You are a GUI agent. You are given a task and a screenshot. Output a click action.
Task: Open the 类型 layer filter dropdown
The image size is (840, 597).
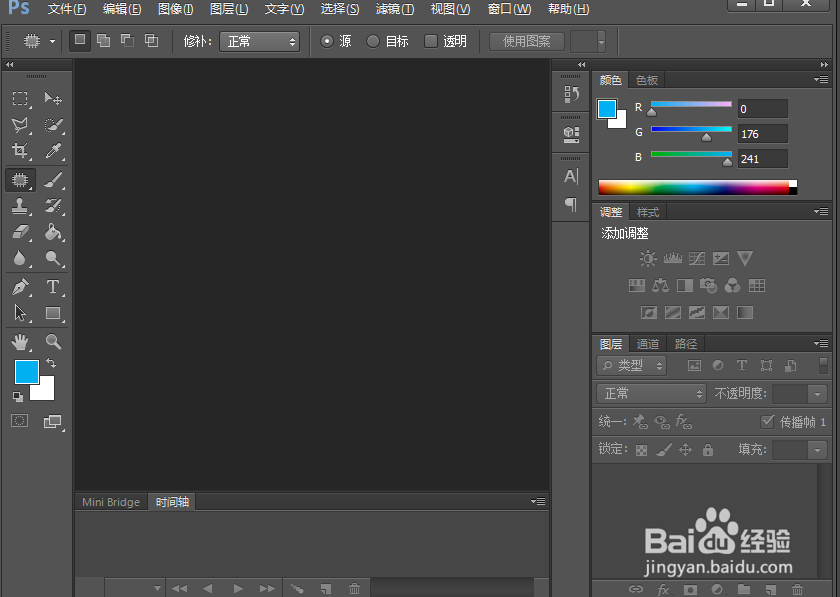click(631, 365)
